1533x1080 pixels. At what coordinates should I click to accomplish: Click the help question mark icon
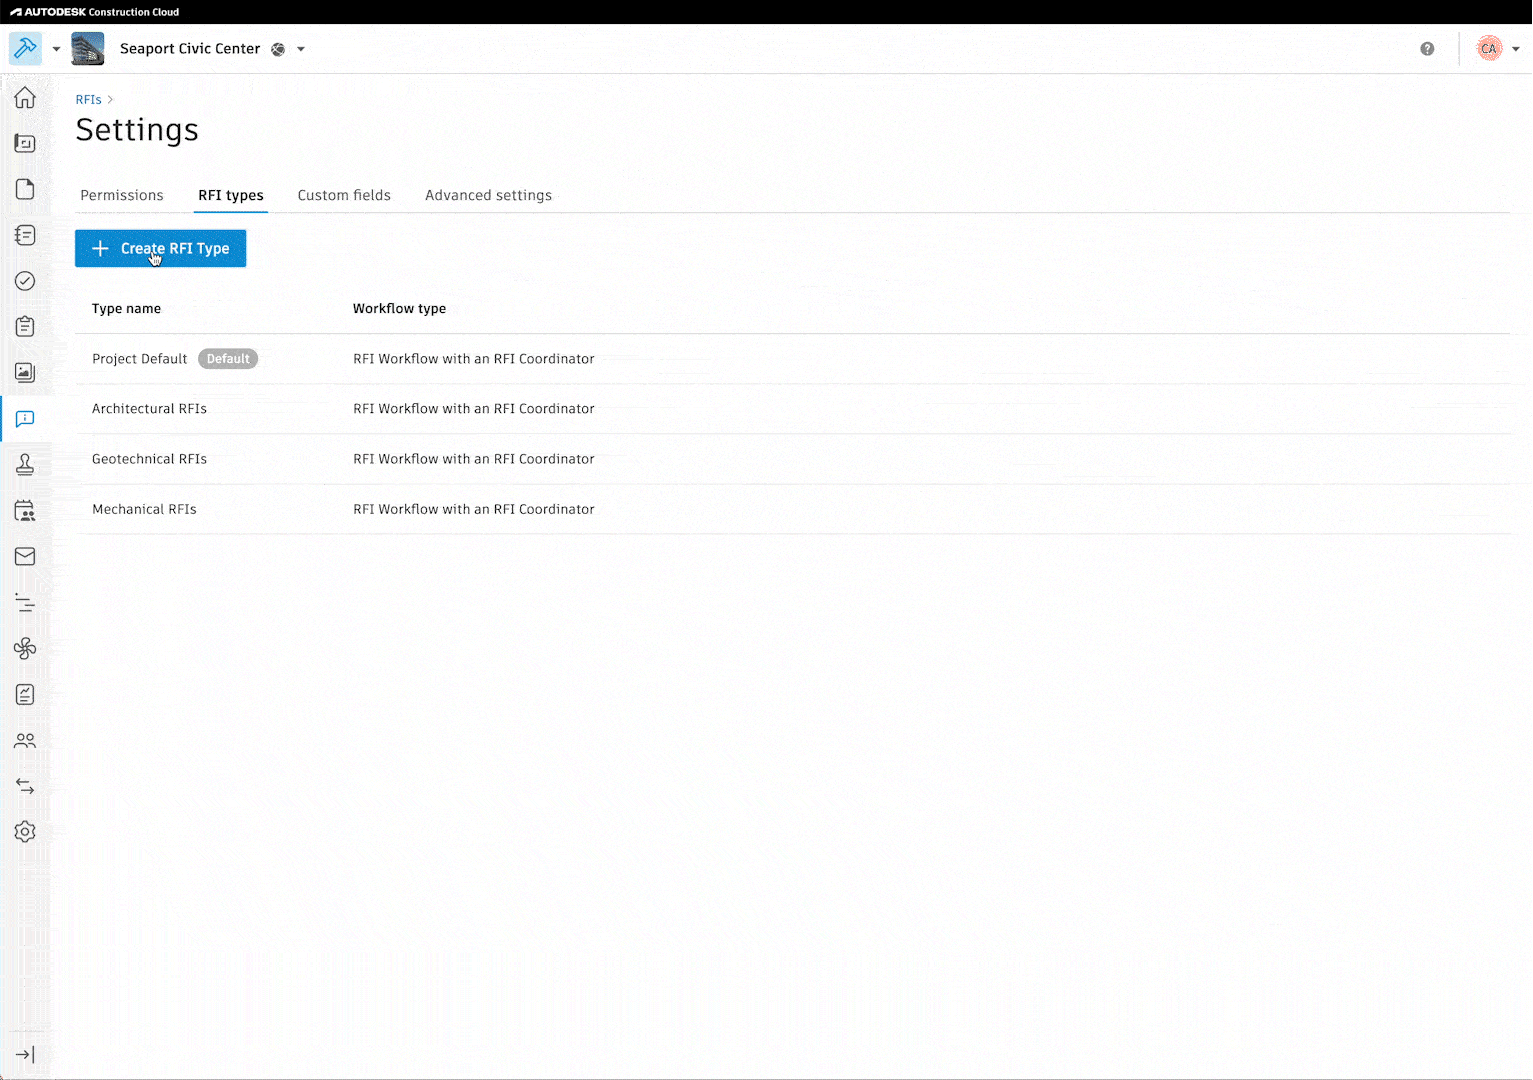click(x=1427, y=49)
